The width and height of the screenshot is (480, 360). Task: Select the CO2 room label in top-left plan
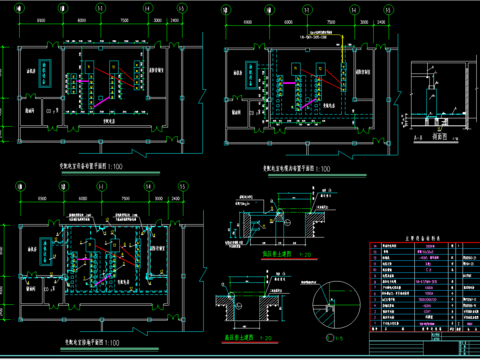click(53, 110)
